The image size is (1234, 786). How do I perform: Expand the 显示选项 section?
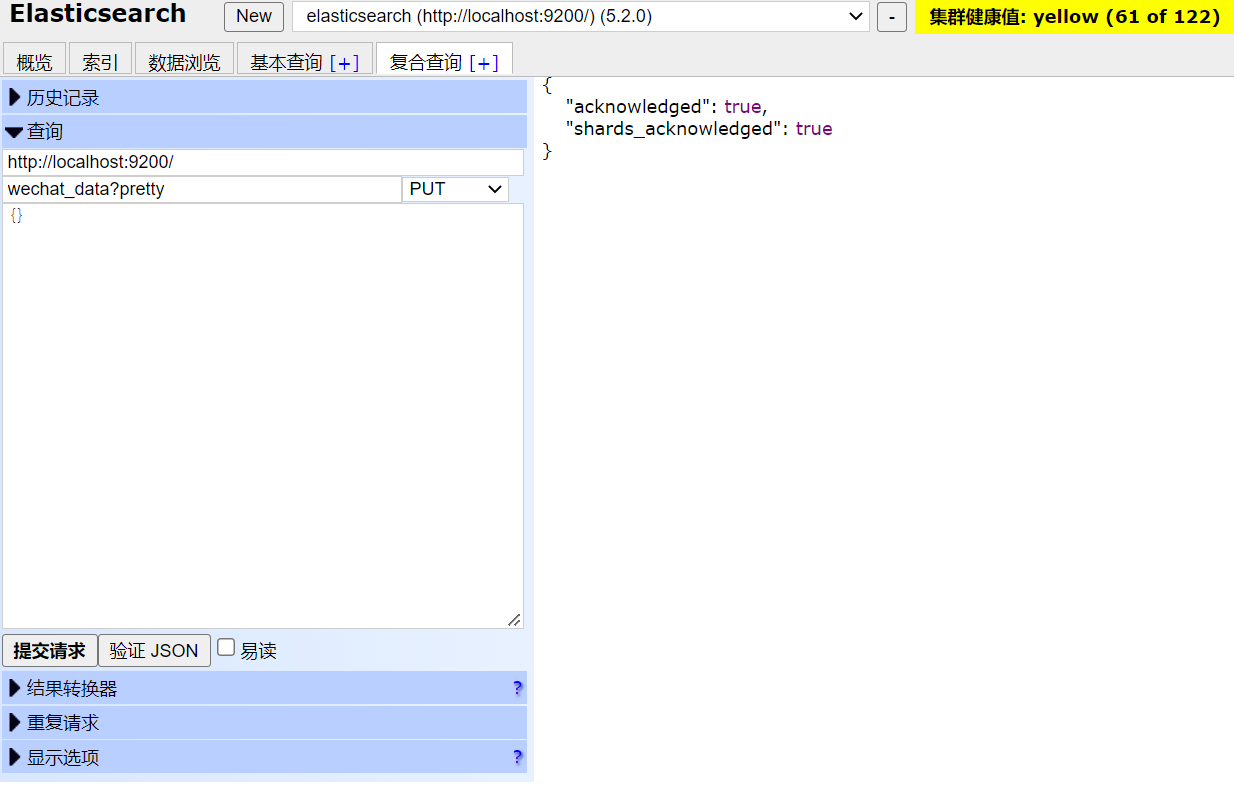coord(264,757)
